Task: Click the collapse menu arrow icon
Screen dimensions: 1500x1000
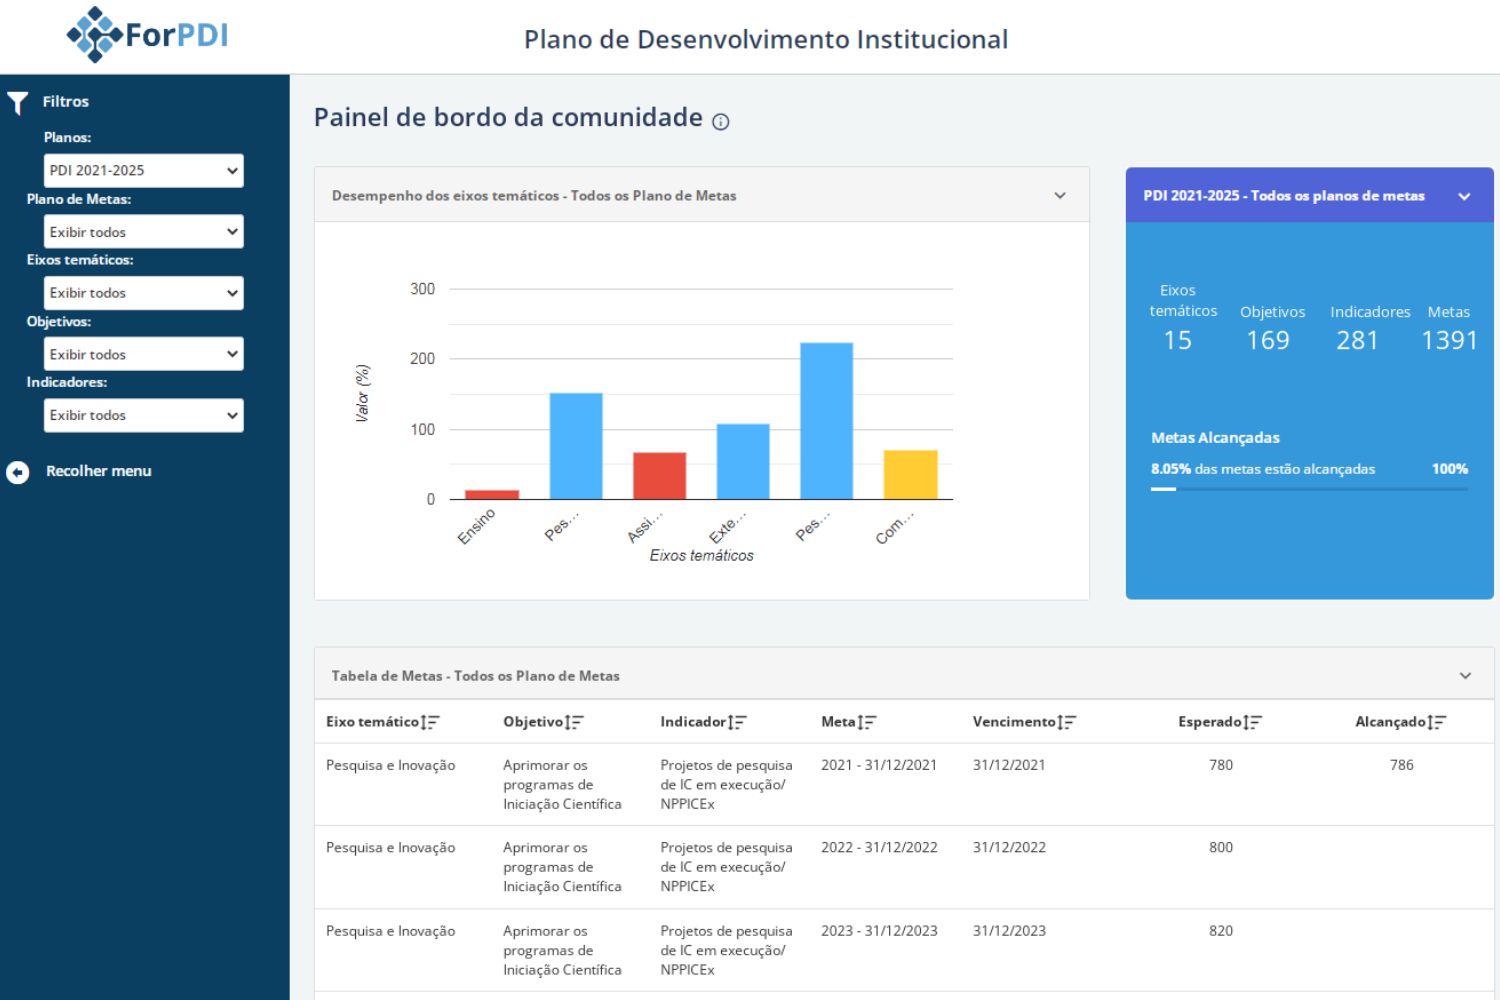Action: point(18,471)
